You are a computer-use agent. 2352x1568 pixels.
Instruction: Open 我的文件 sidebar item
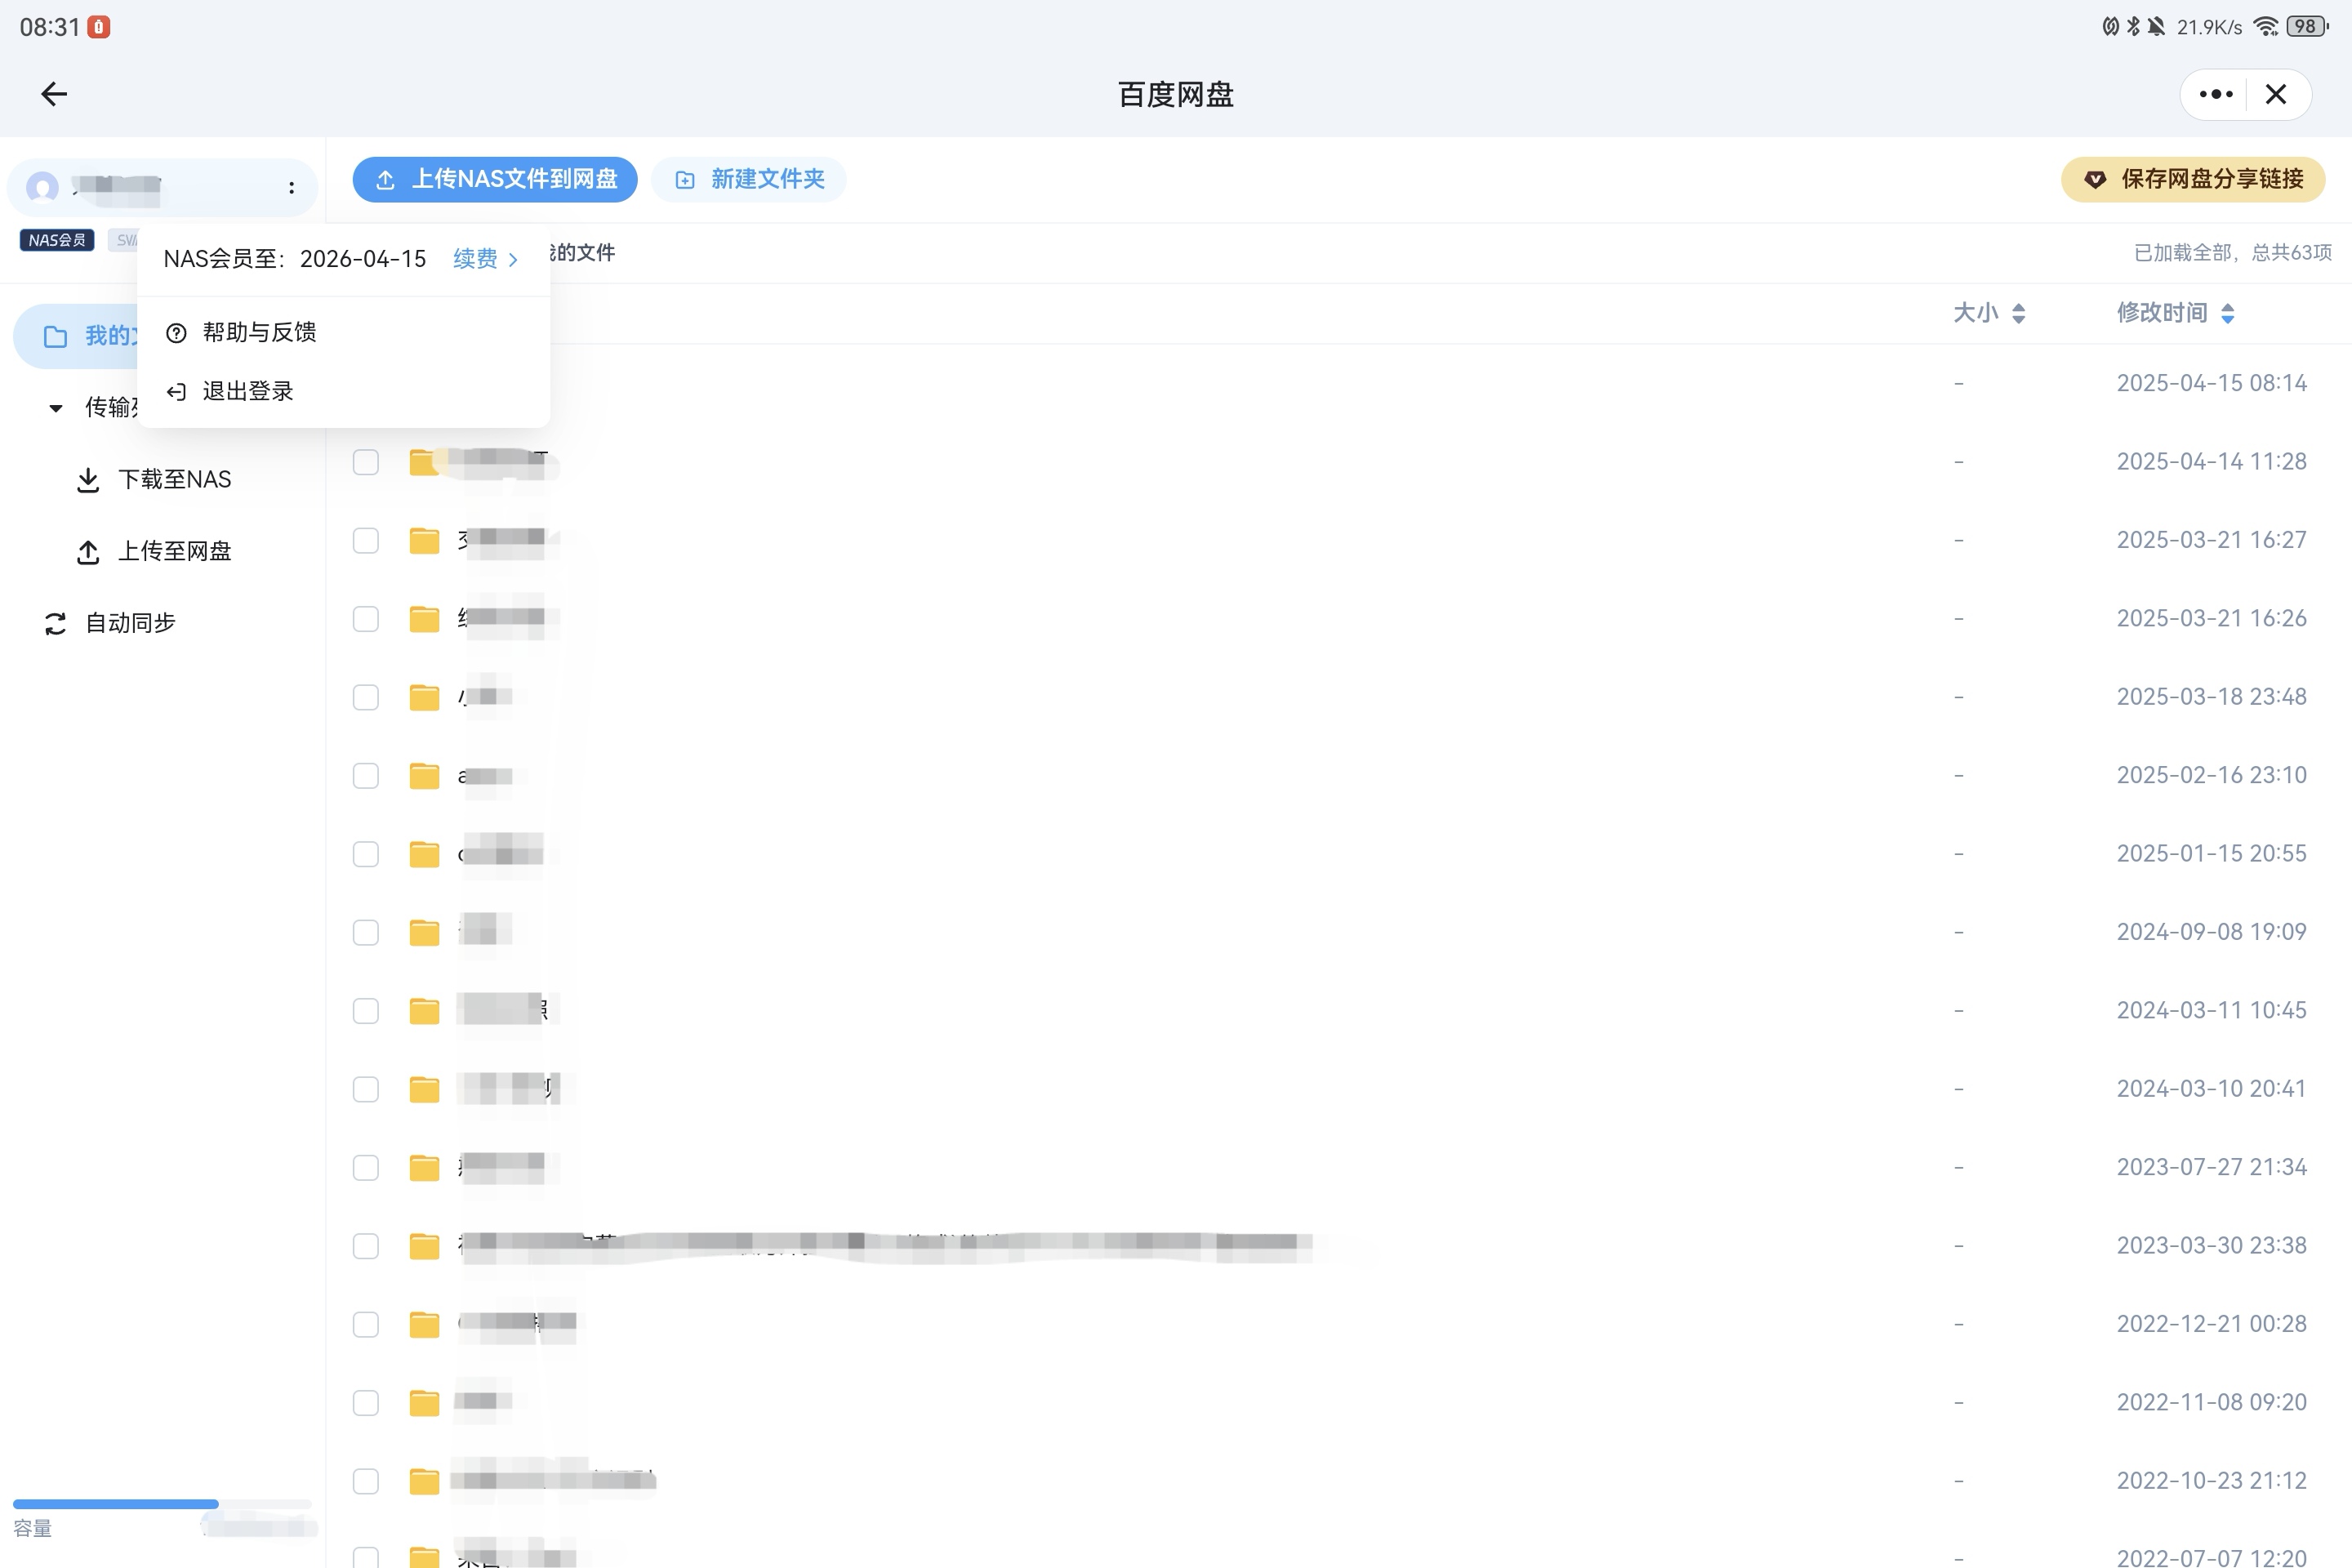[x=75, y=336]
